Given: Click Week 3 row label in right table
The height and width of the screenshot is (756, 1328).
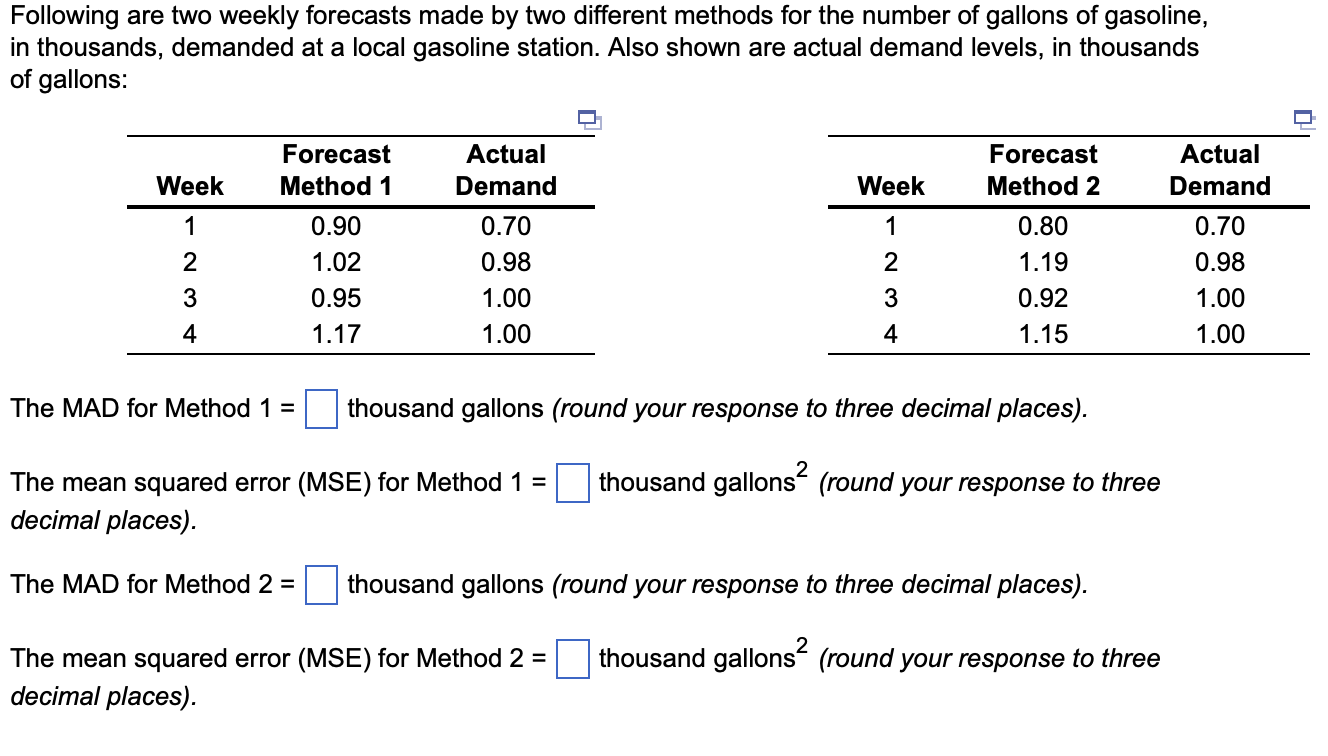Looking at the screenshot, I should coord(892,298).
